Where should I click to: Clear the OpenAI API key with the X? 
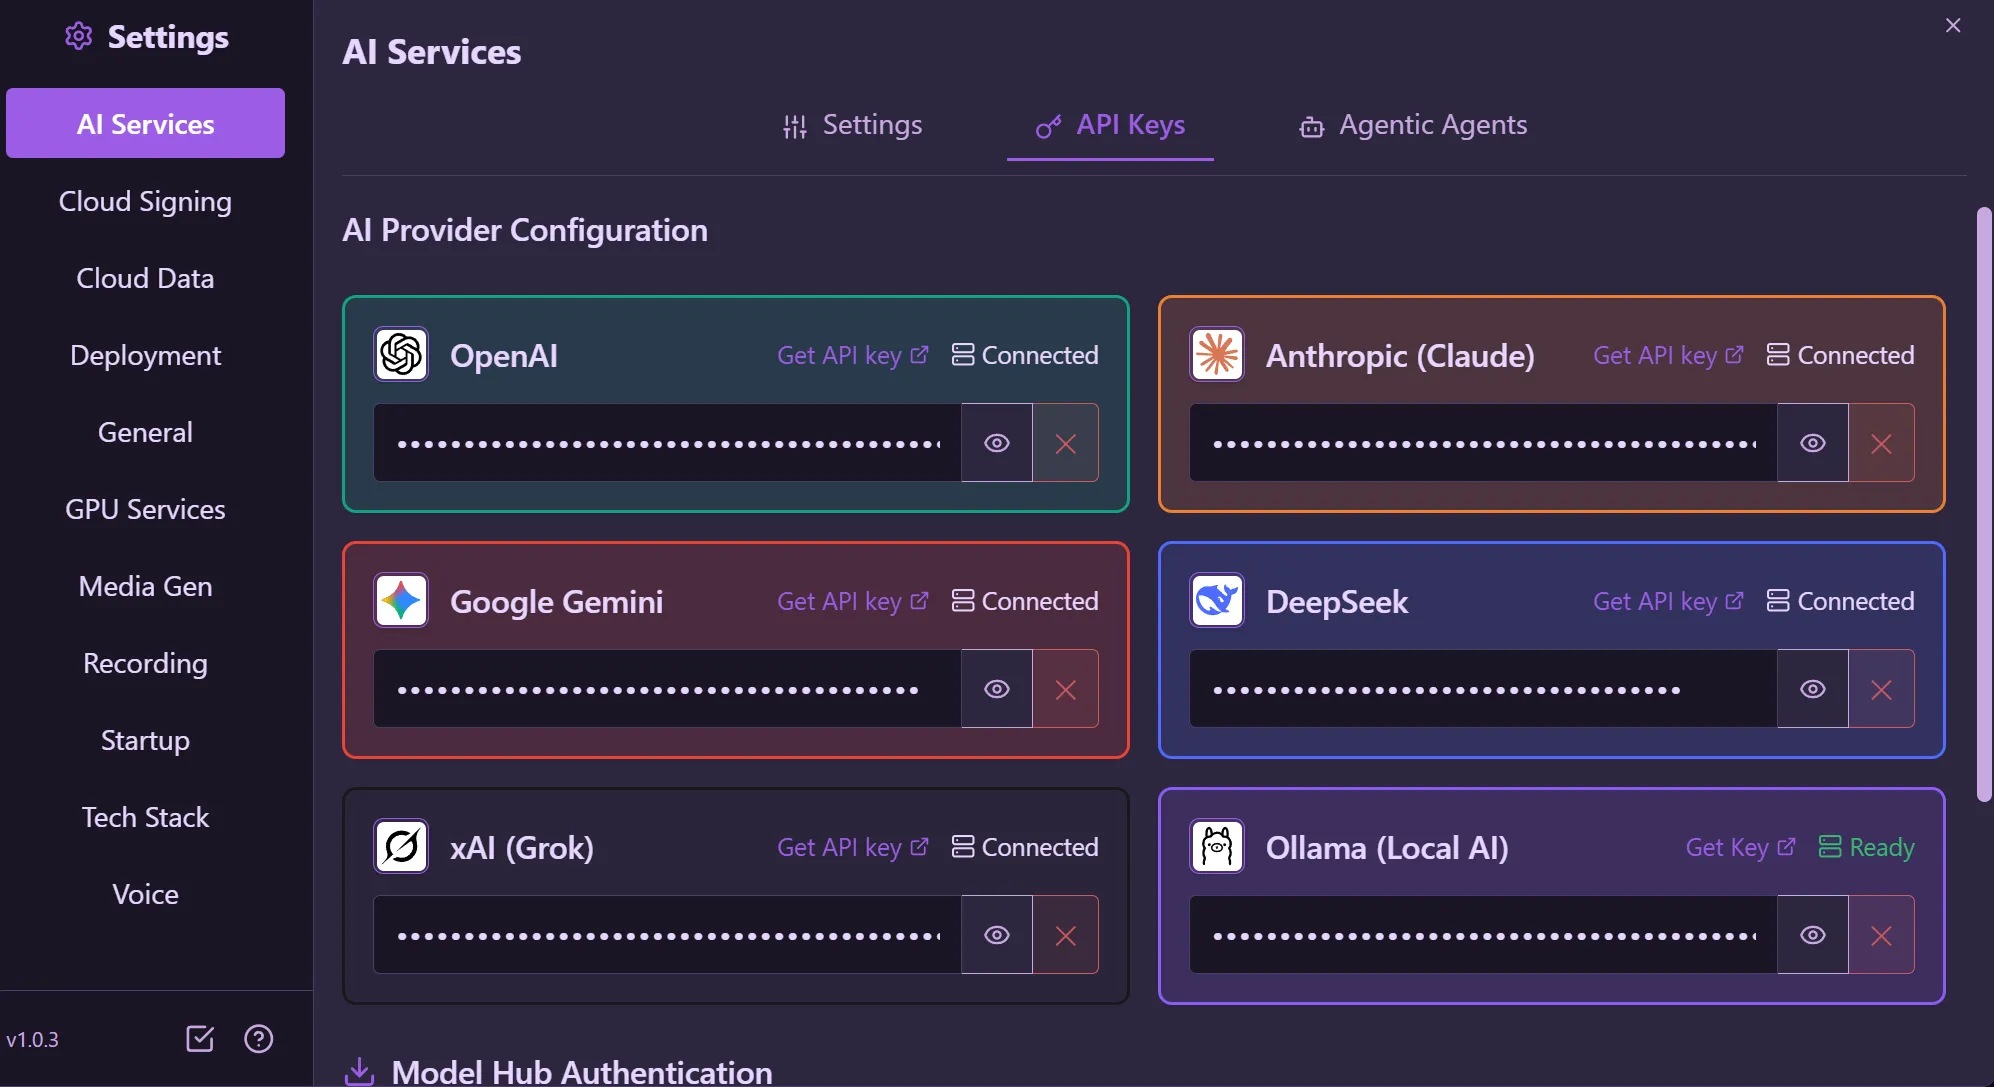(x=1066, y=443)
